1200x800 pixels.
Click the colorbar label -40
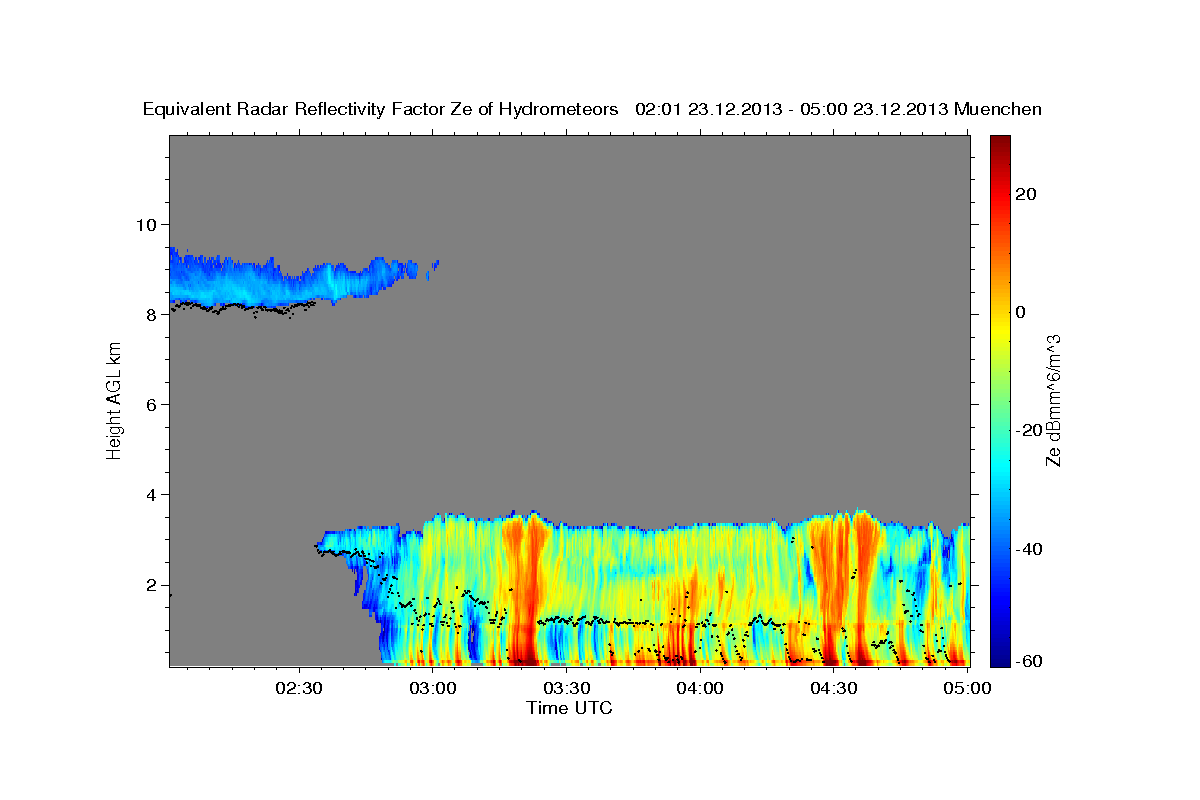pyautogui.click(x=1029, y=548)
